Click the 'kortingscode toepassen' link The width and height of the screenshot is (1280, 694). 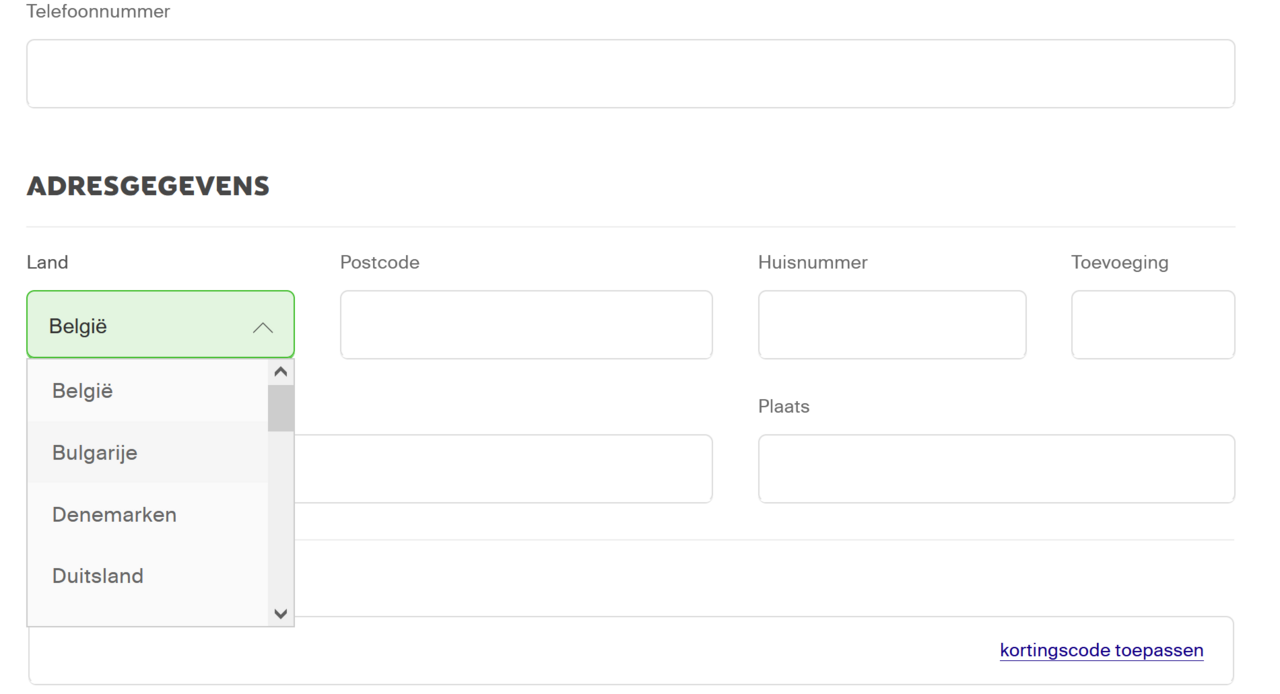[1101, 651]
